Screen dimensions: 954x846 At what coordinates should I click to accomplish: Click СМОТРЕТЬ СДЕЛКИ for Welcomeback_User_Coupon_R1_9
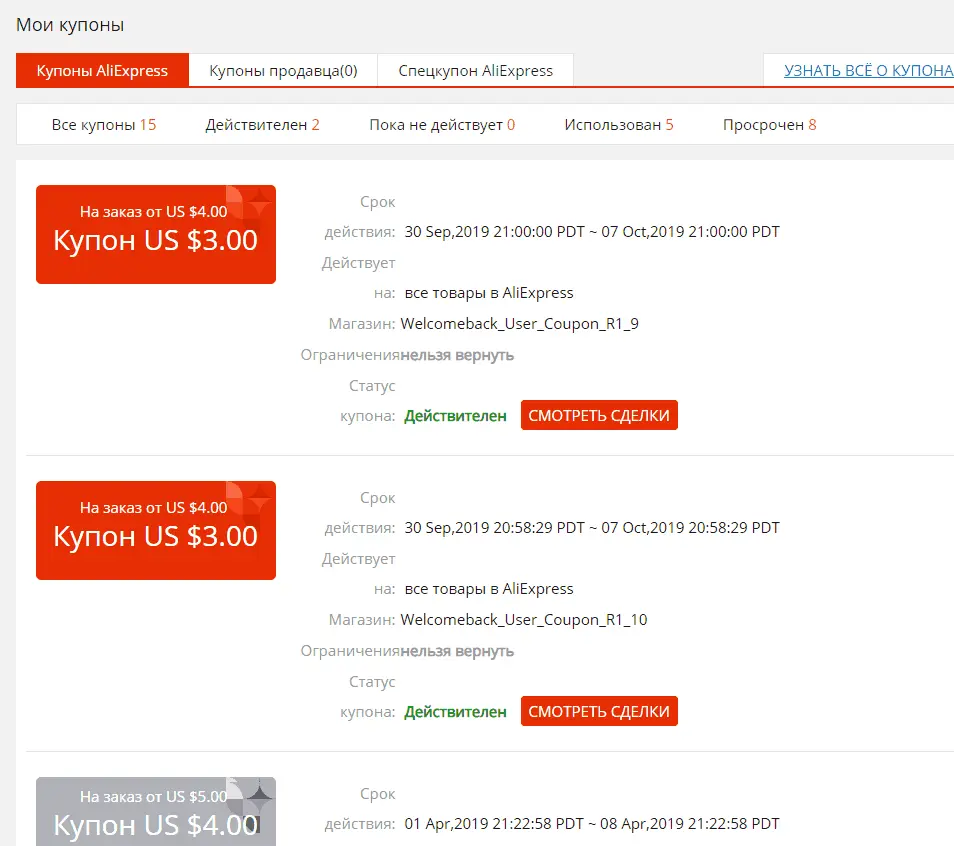(599, 415)
